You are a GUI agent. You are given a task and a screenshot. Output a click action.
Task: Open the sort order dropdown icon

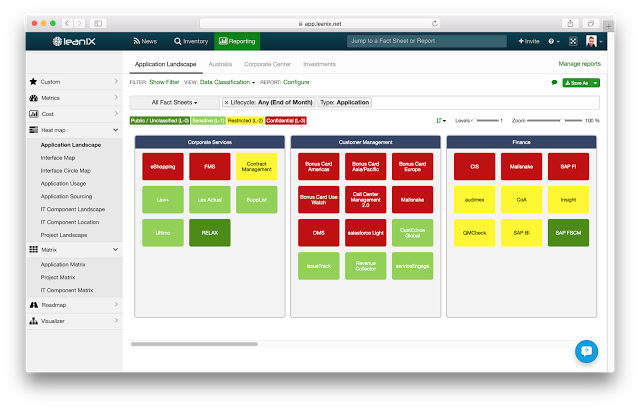point(441,121)
